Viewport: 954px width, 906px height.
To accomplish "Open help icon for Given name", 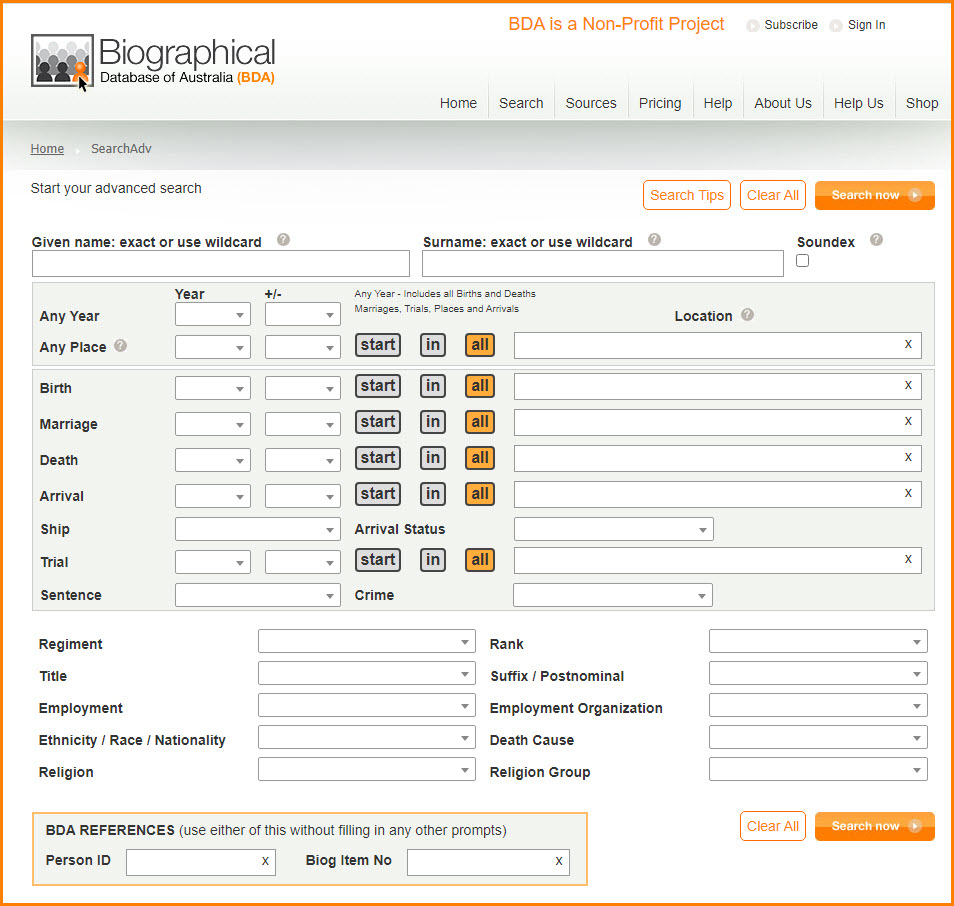I will [283, 240].
